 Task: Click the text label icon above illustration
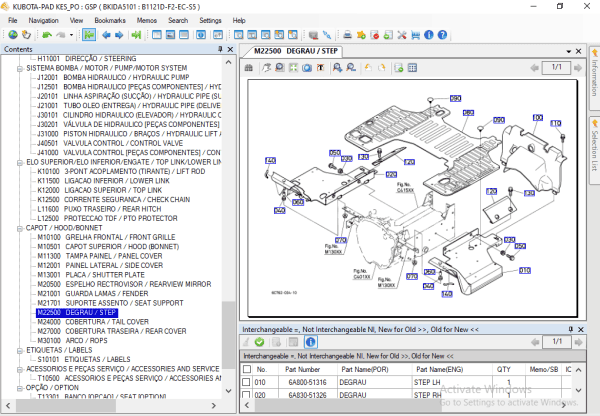click(x=320, y=68)
